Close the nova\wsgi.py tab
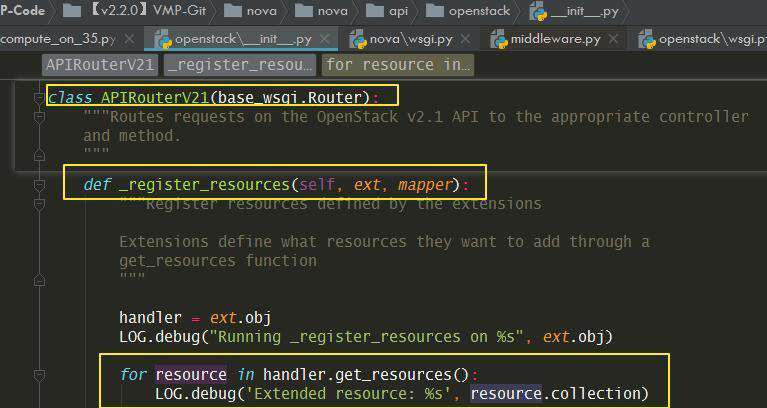Viewport: 767px width, 408px height. coord(466,40)
